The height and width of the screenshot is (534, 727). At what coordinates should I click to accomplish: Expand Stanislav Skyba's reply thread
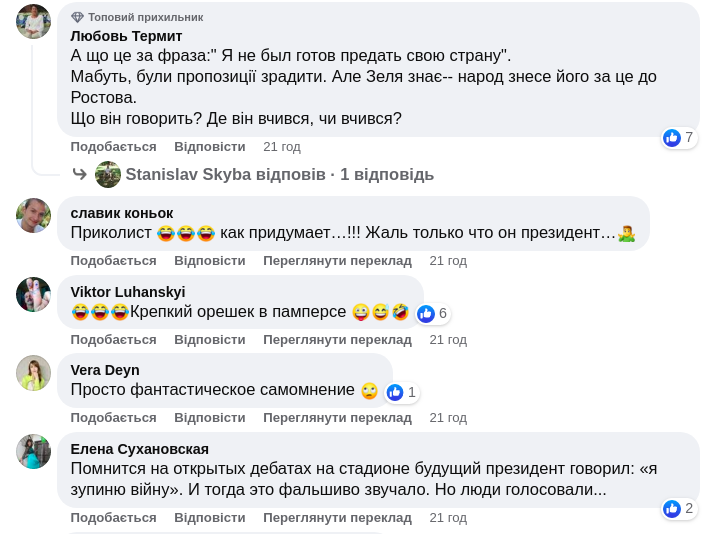pyautogui.click(x=279, y=174)
